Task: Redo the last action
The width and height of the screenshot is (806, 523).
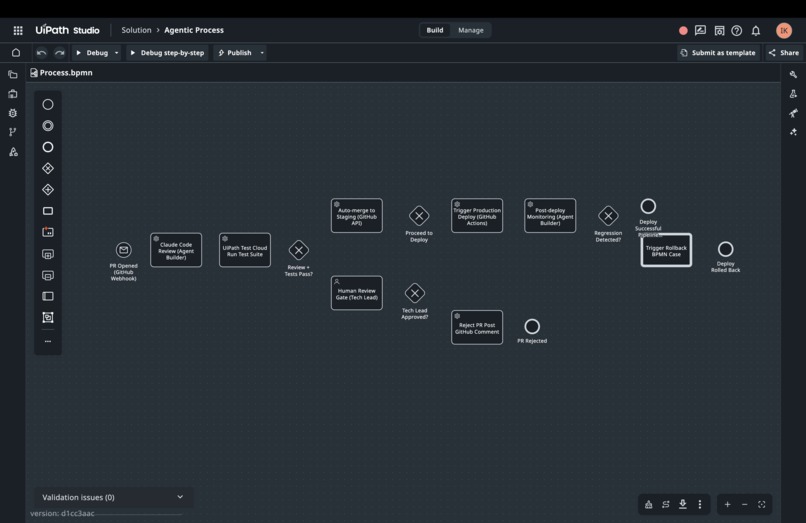Action: (x=60, y=52)
